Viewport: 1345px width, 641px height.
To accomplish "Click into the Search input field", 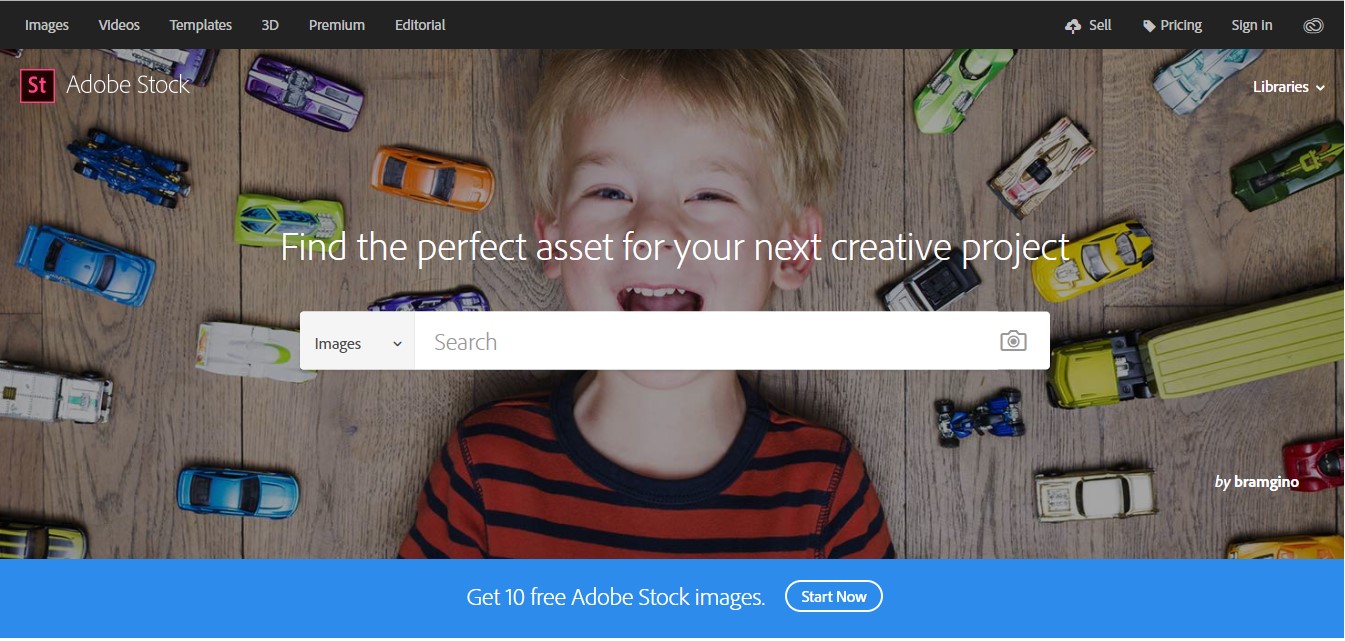I will click(x=700, y=342).
